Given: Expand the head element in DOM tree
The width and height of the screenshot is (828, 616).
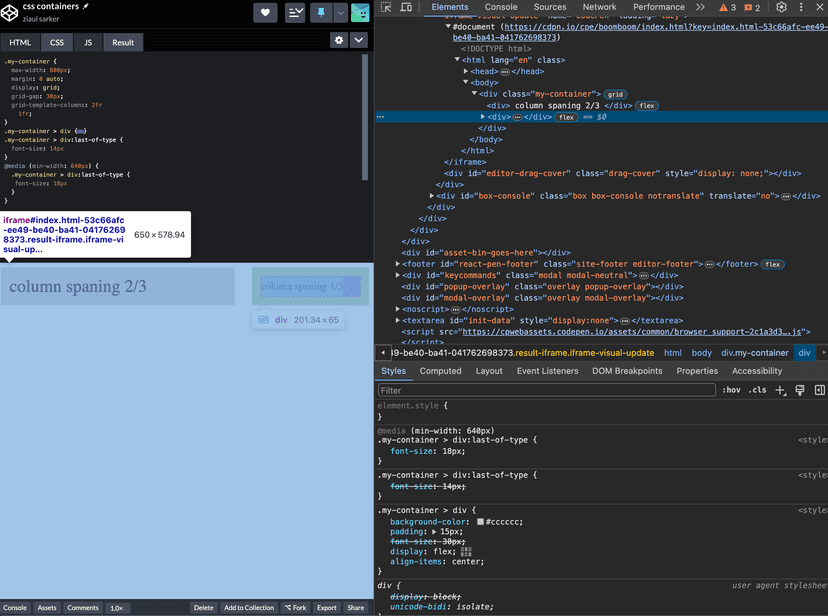Looking at the screenshot, I should tap(466, 72).
